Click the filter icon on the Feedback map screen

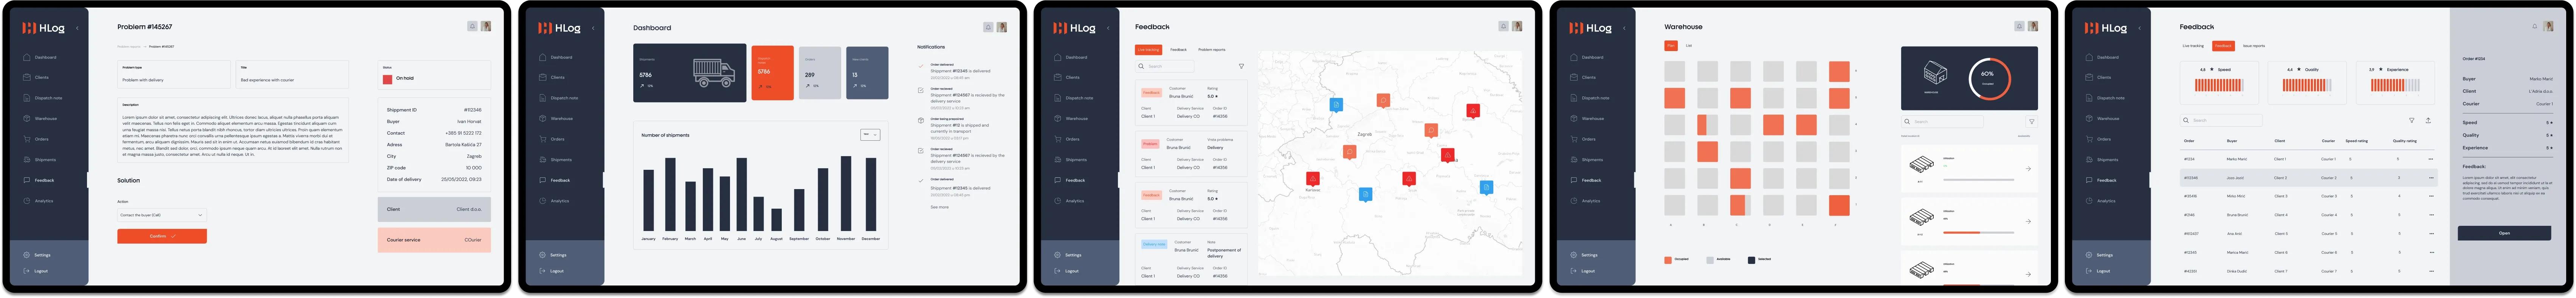(x=1241, y=66)
